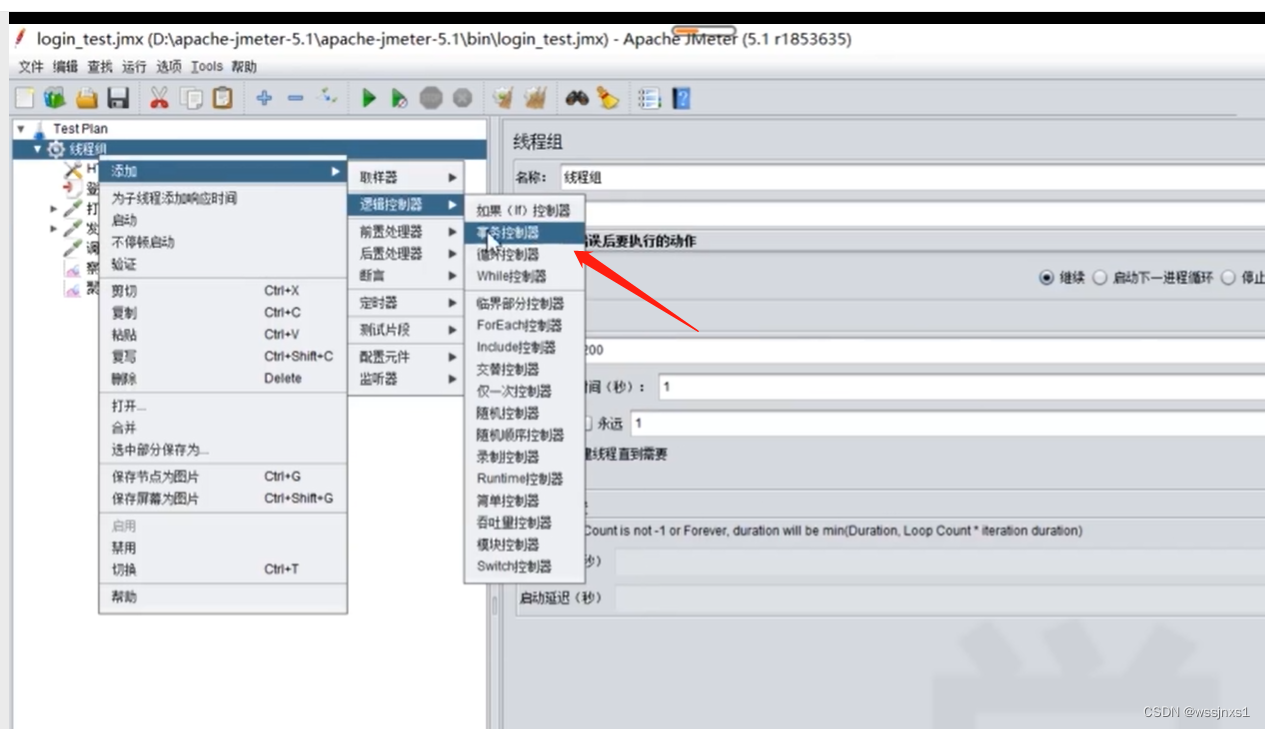Image resolution: width=1265 pixels, height=729 pixels.
Task: Open the 运行 menu
Action: tap(134, 67)
